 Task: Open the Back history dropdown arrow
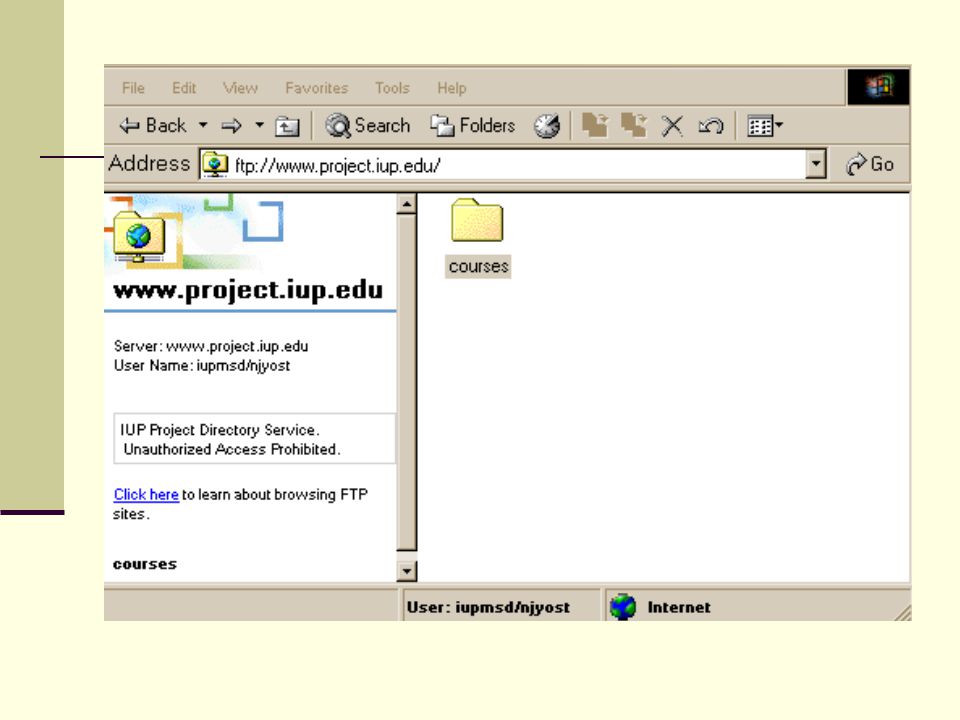(203, 126)
